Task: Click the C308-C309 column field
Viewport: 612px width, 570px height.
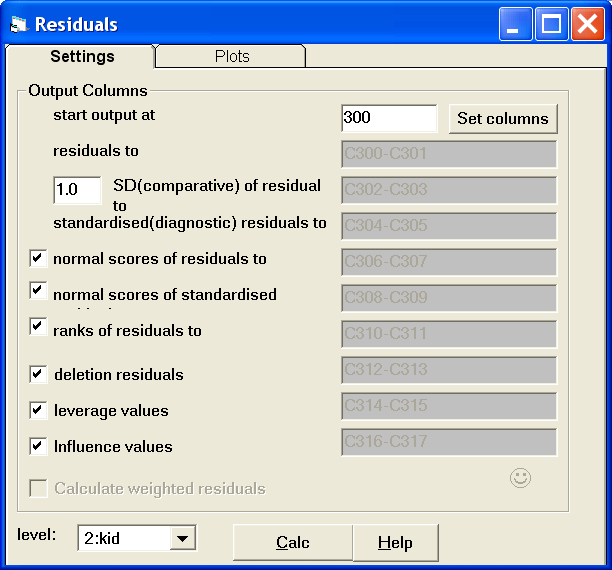Action: point(449,298)
